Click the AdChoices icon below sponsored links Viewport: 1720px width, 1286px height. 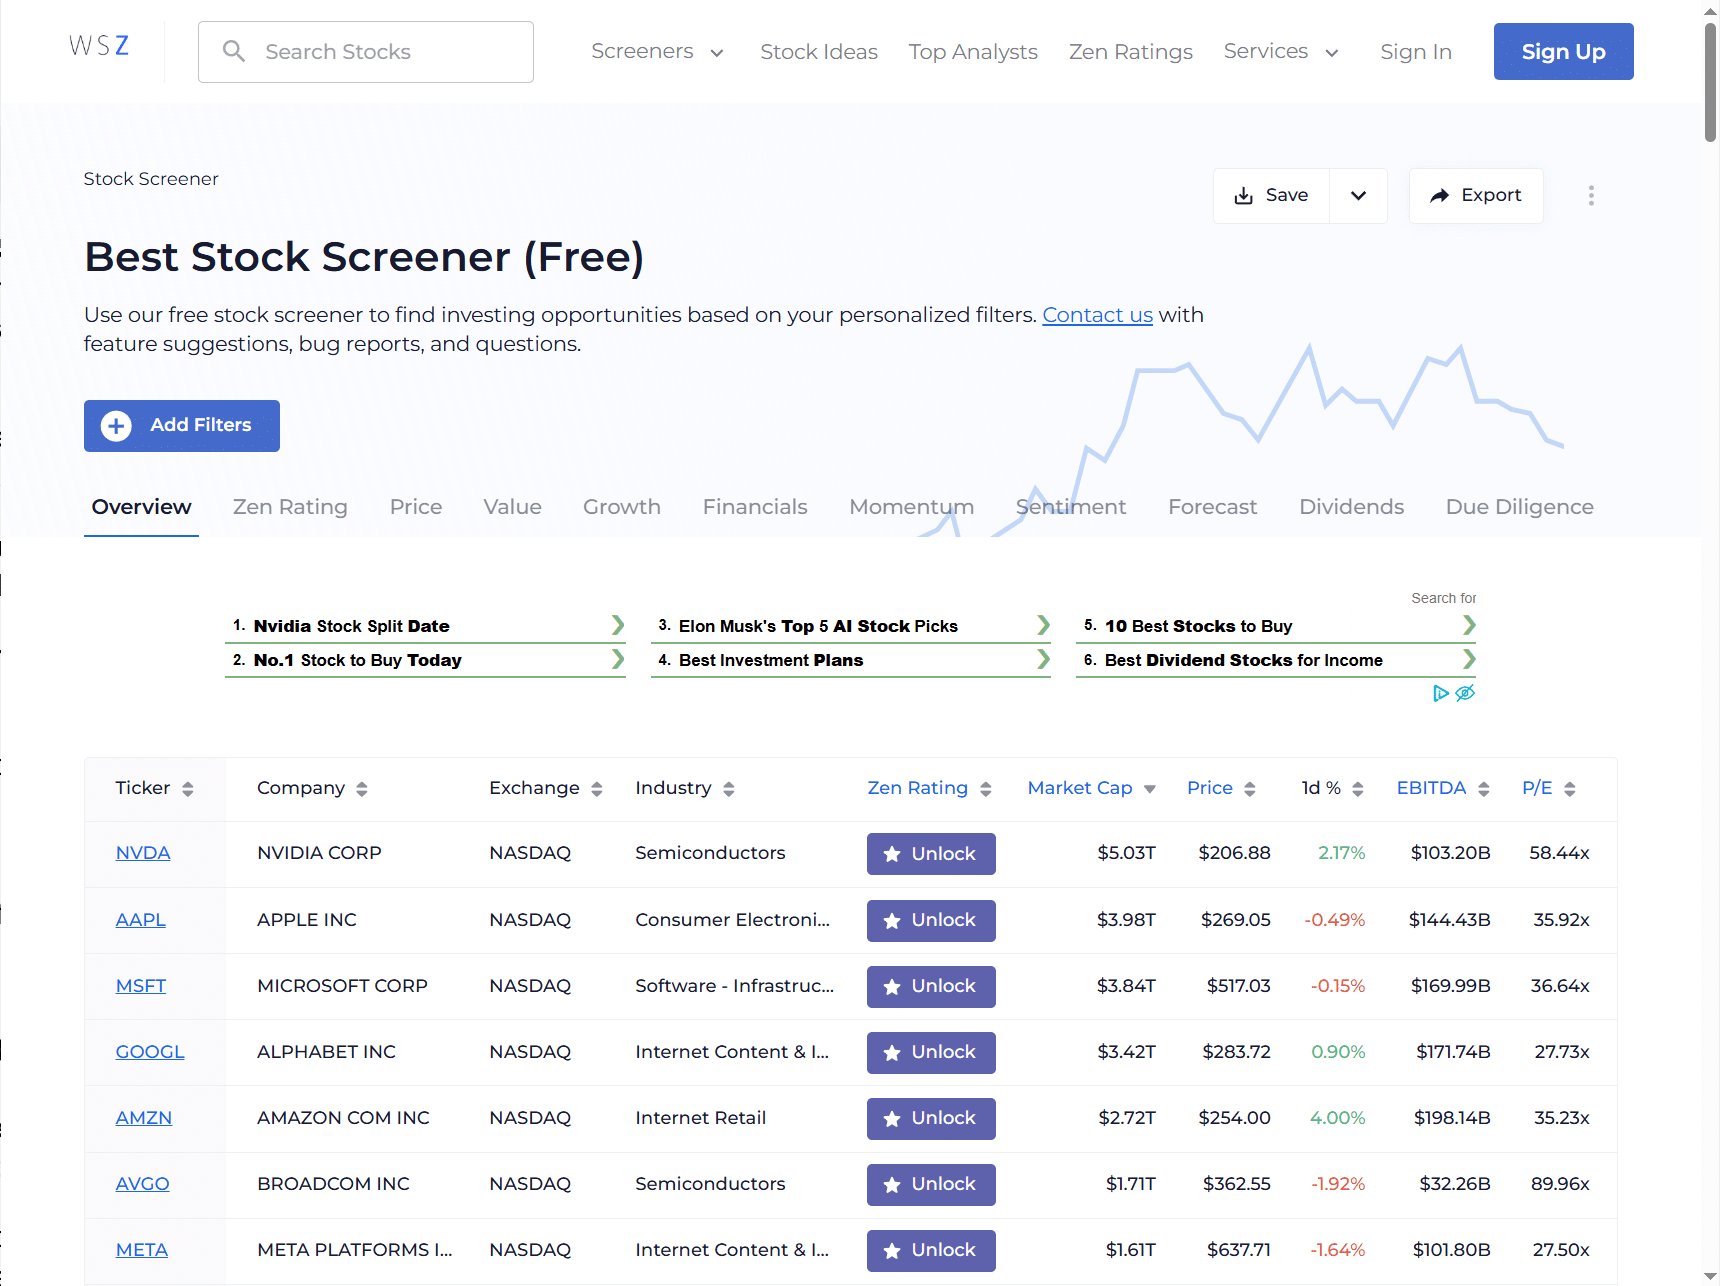[x=1440, y=693]
